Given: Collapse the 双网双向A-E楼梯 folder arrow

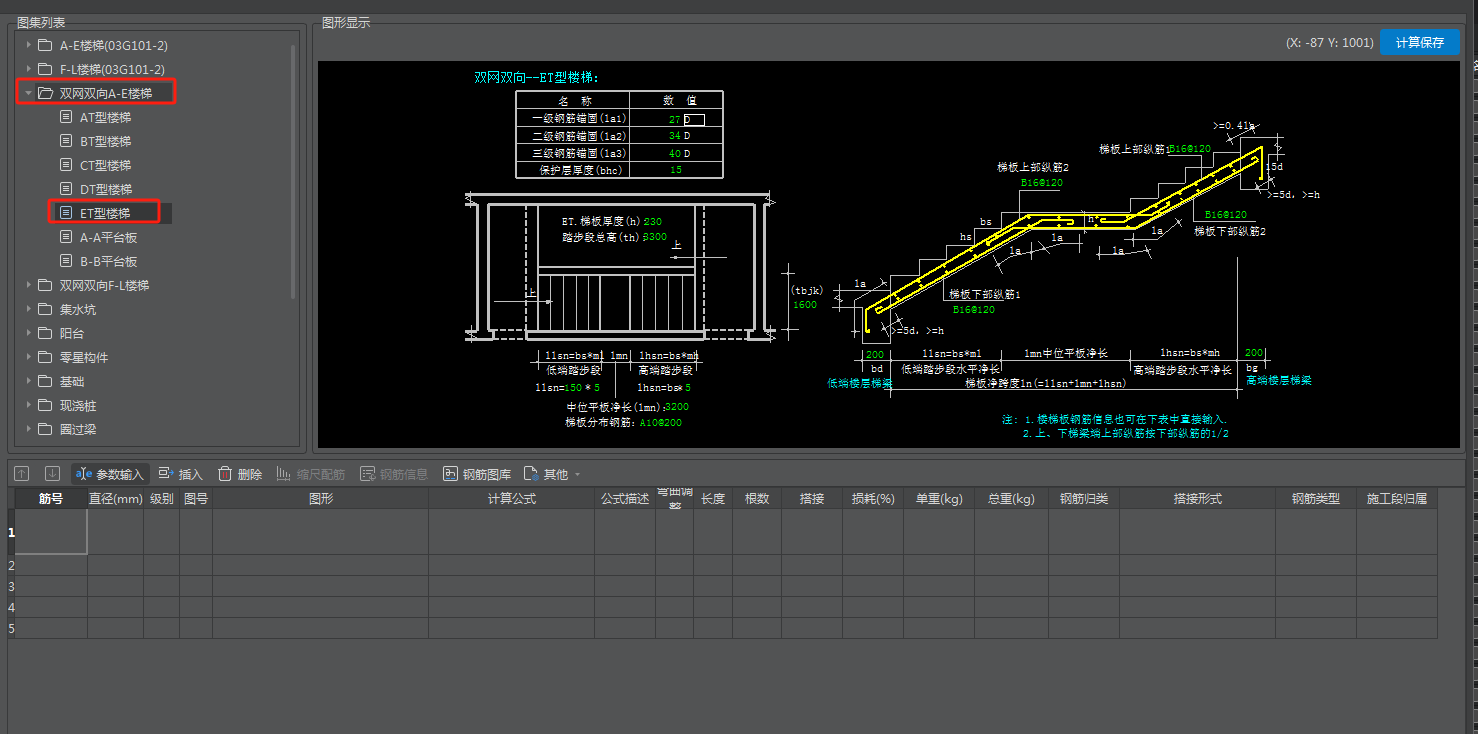Looking at the screenshot, I should tap(29, 93).
